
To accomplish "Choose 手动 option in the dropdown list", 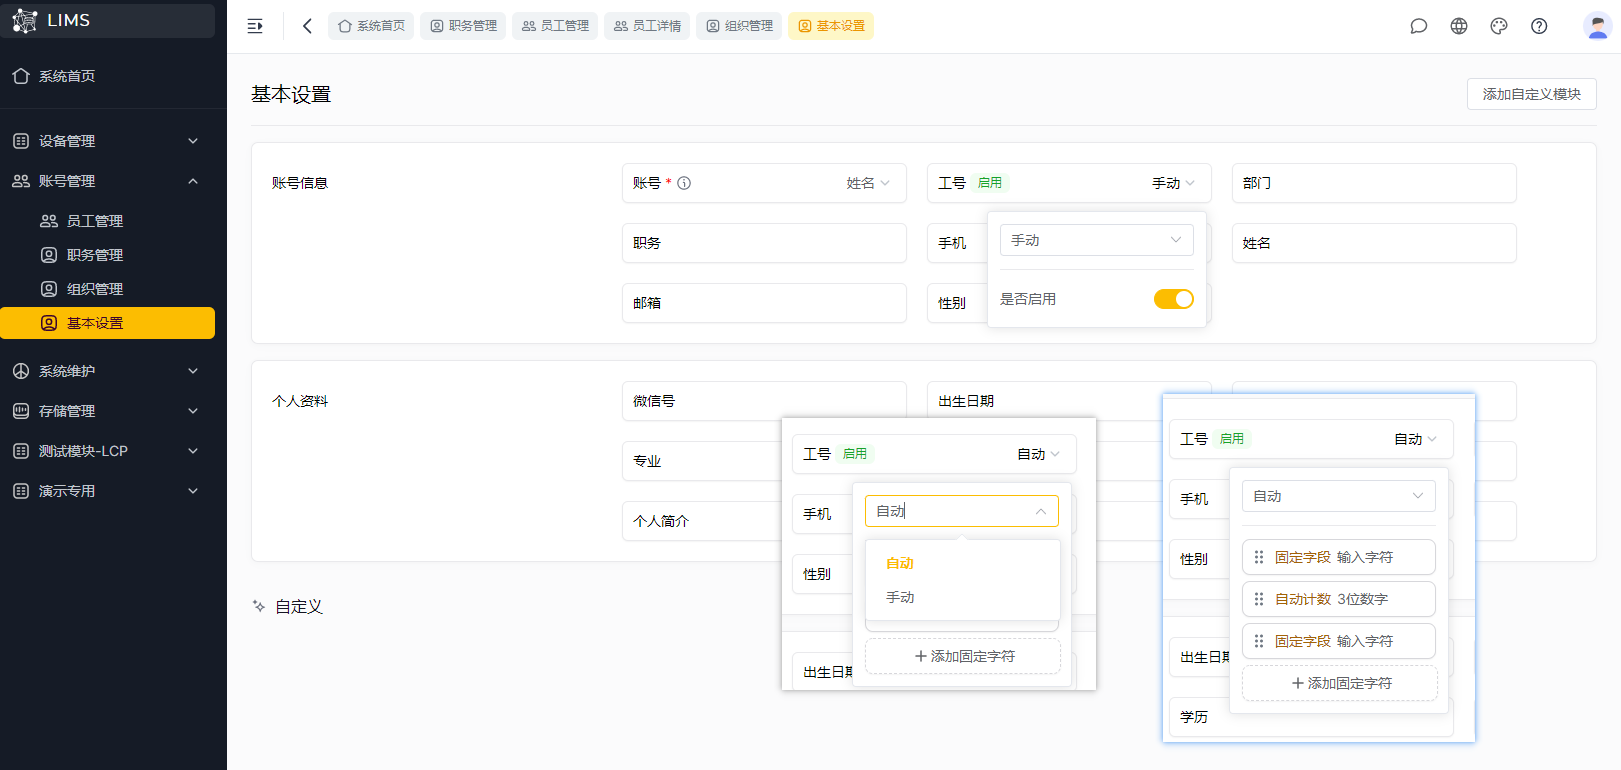I will point(962,597).
